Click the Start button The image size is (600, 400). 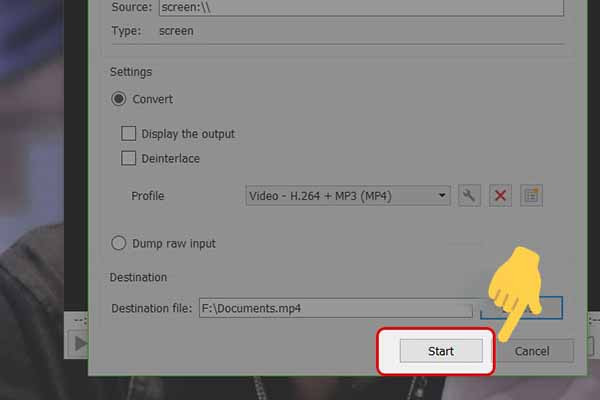(x=441, y=351)
